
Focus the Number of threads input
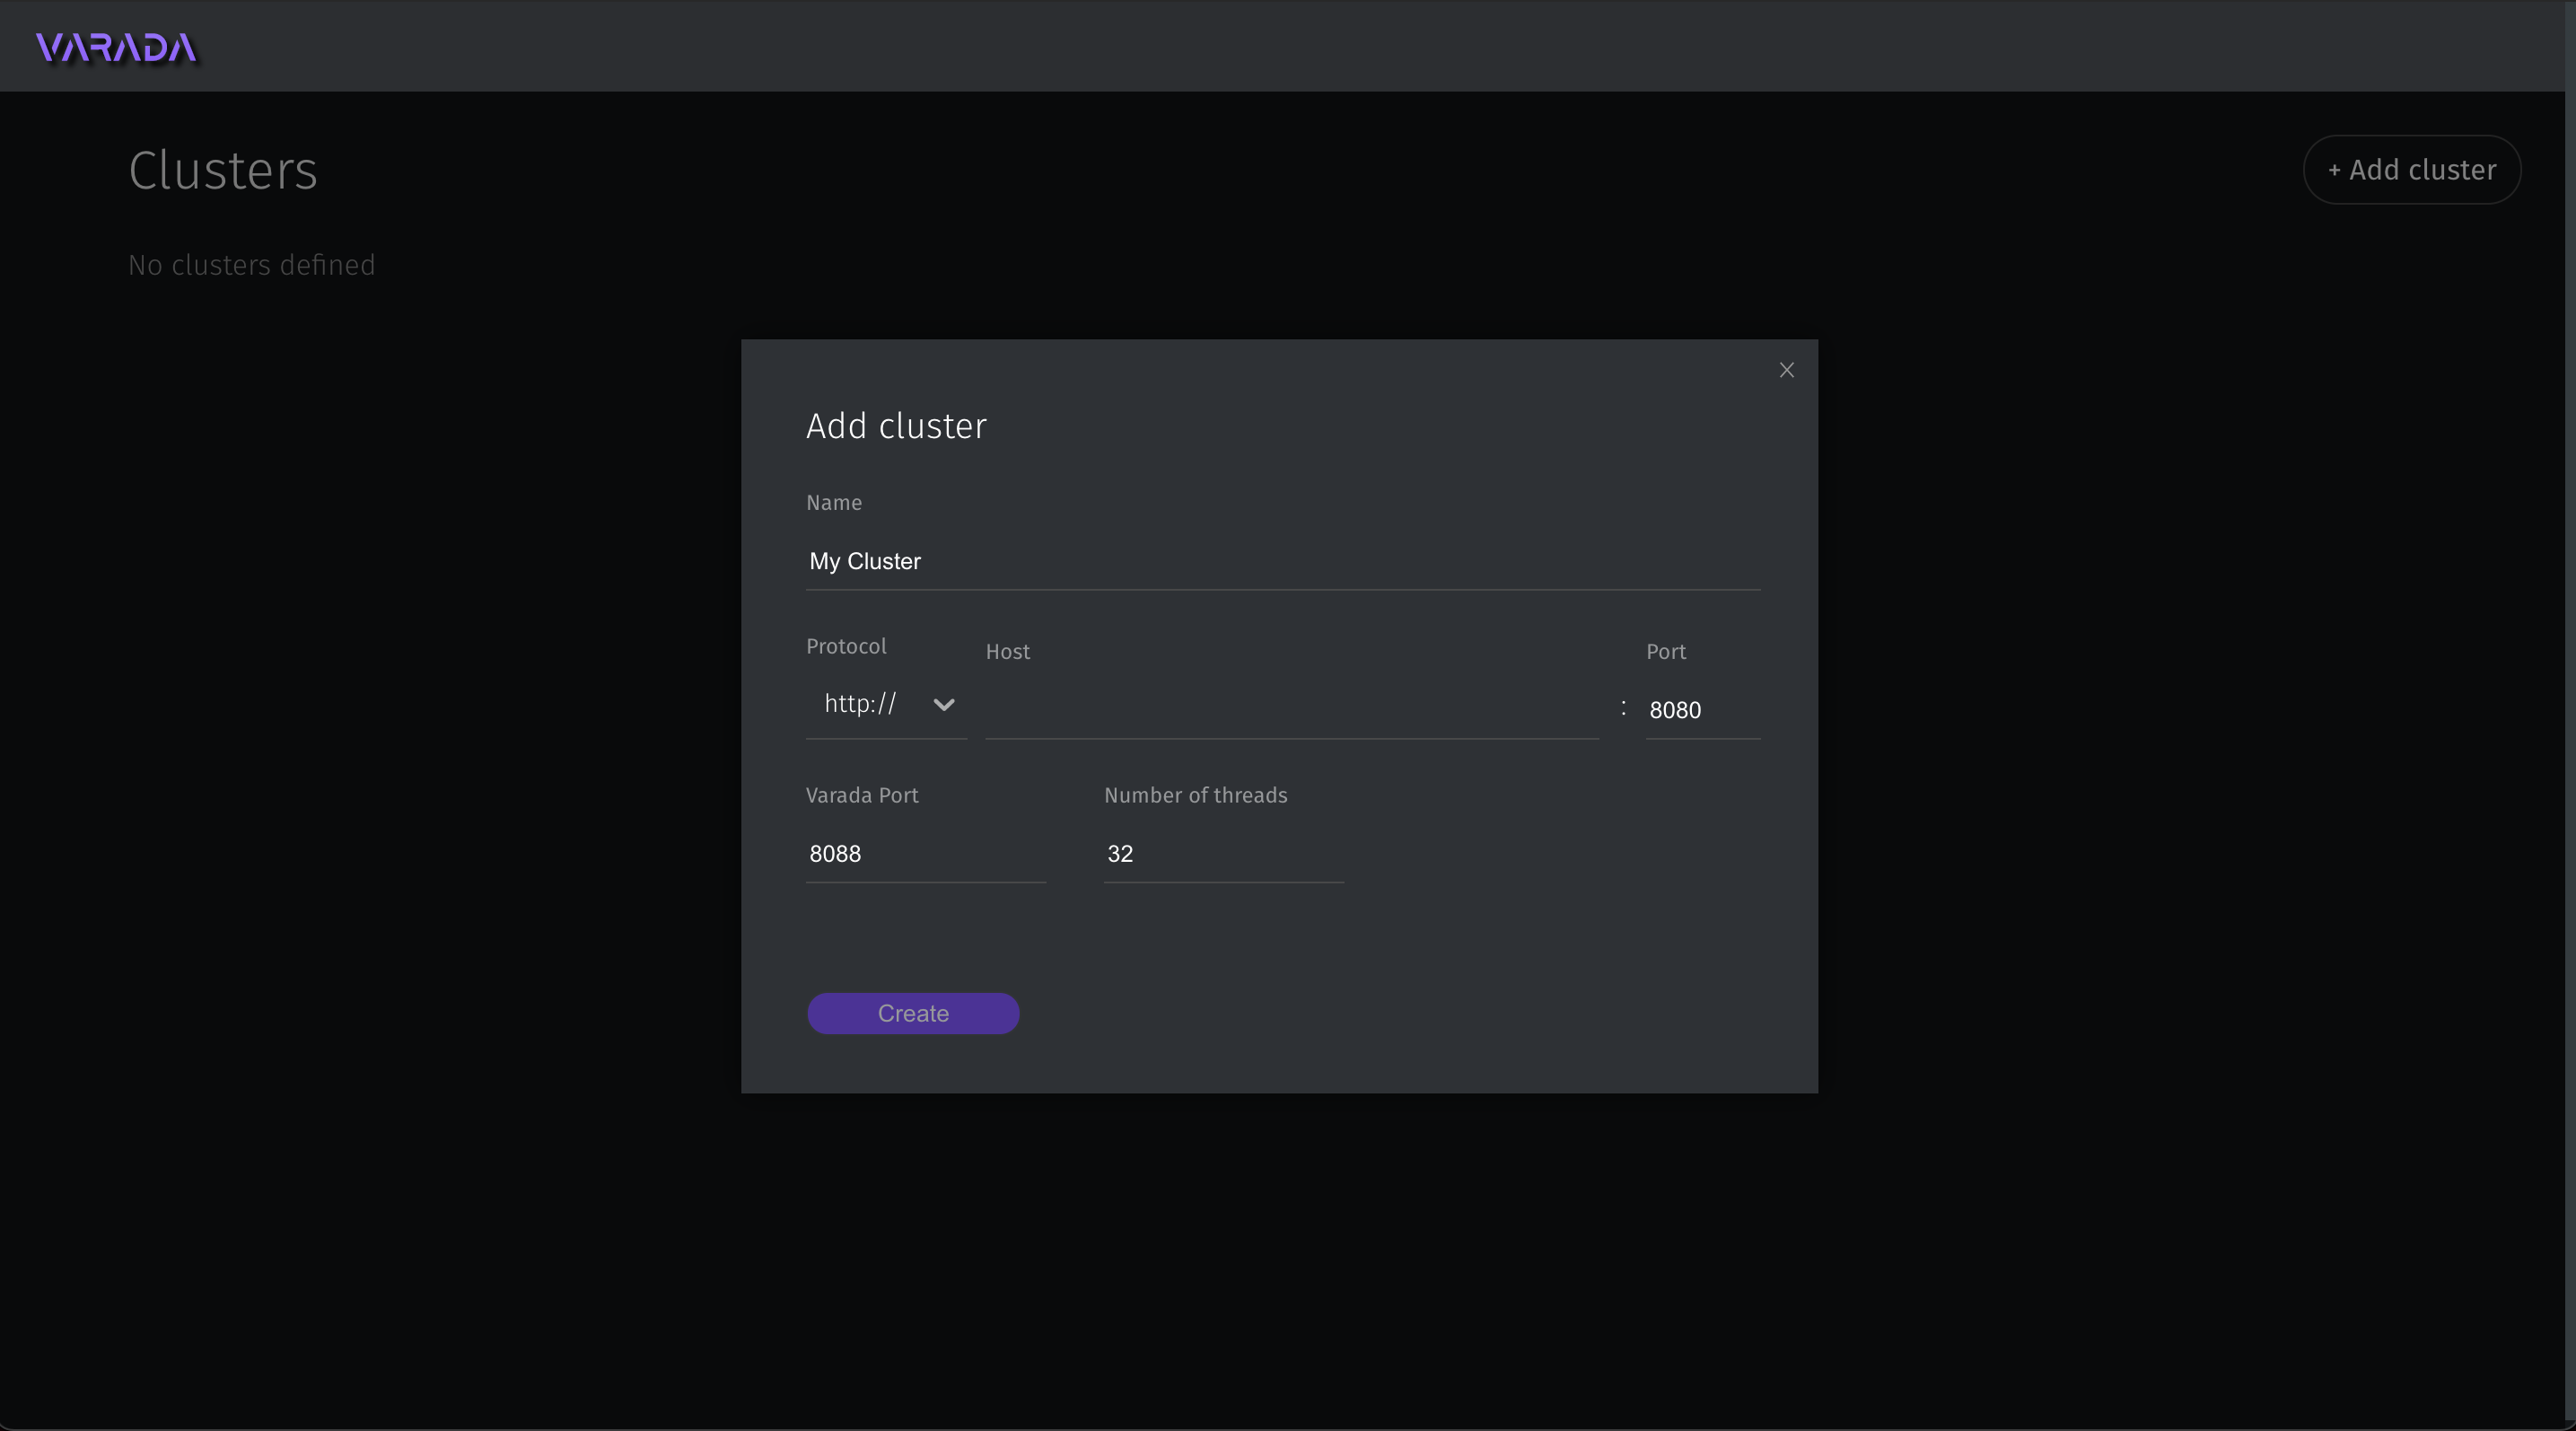click(x=1222, y=853)
